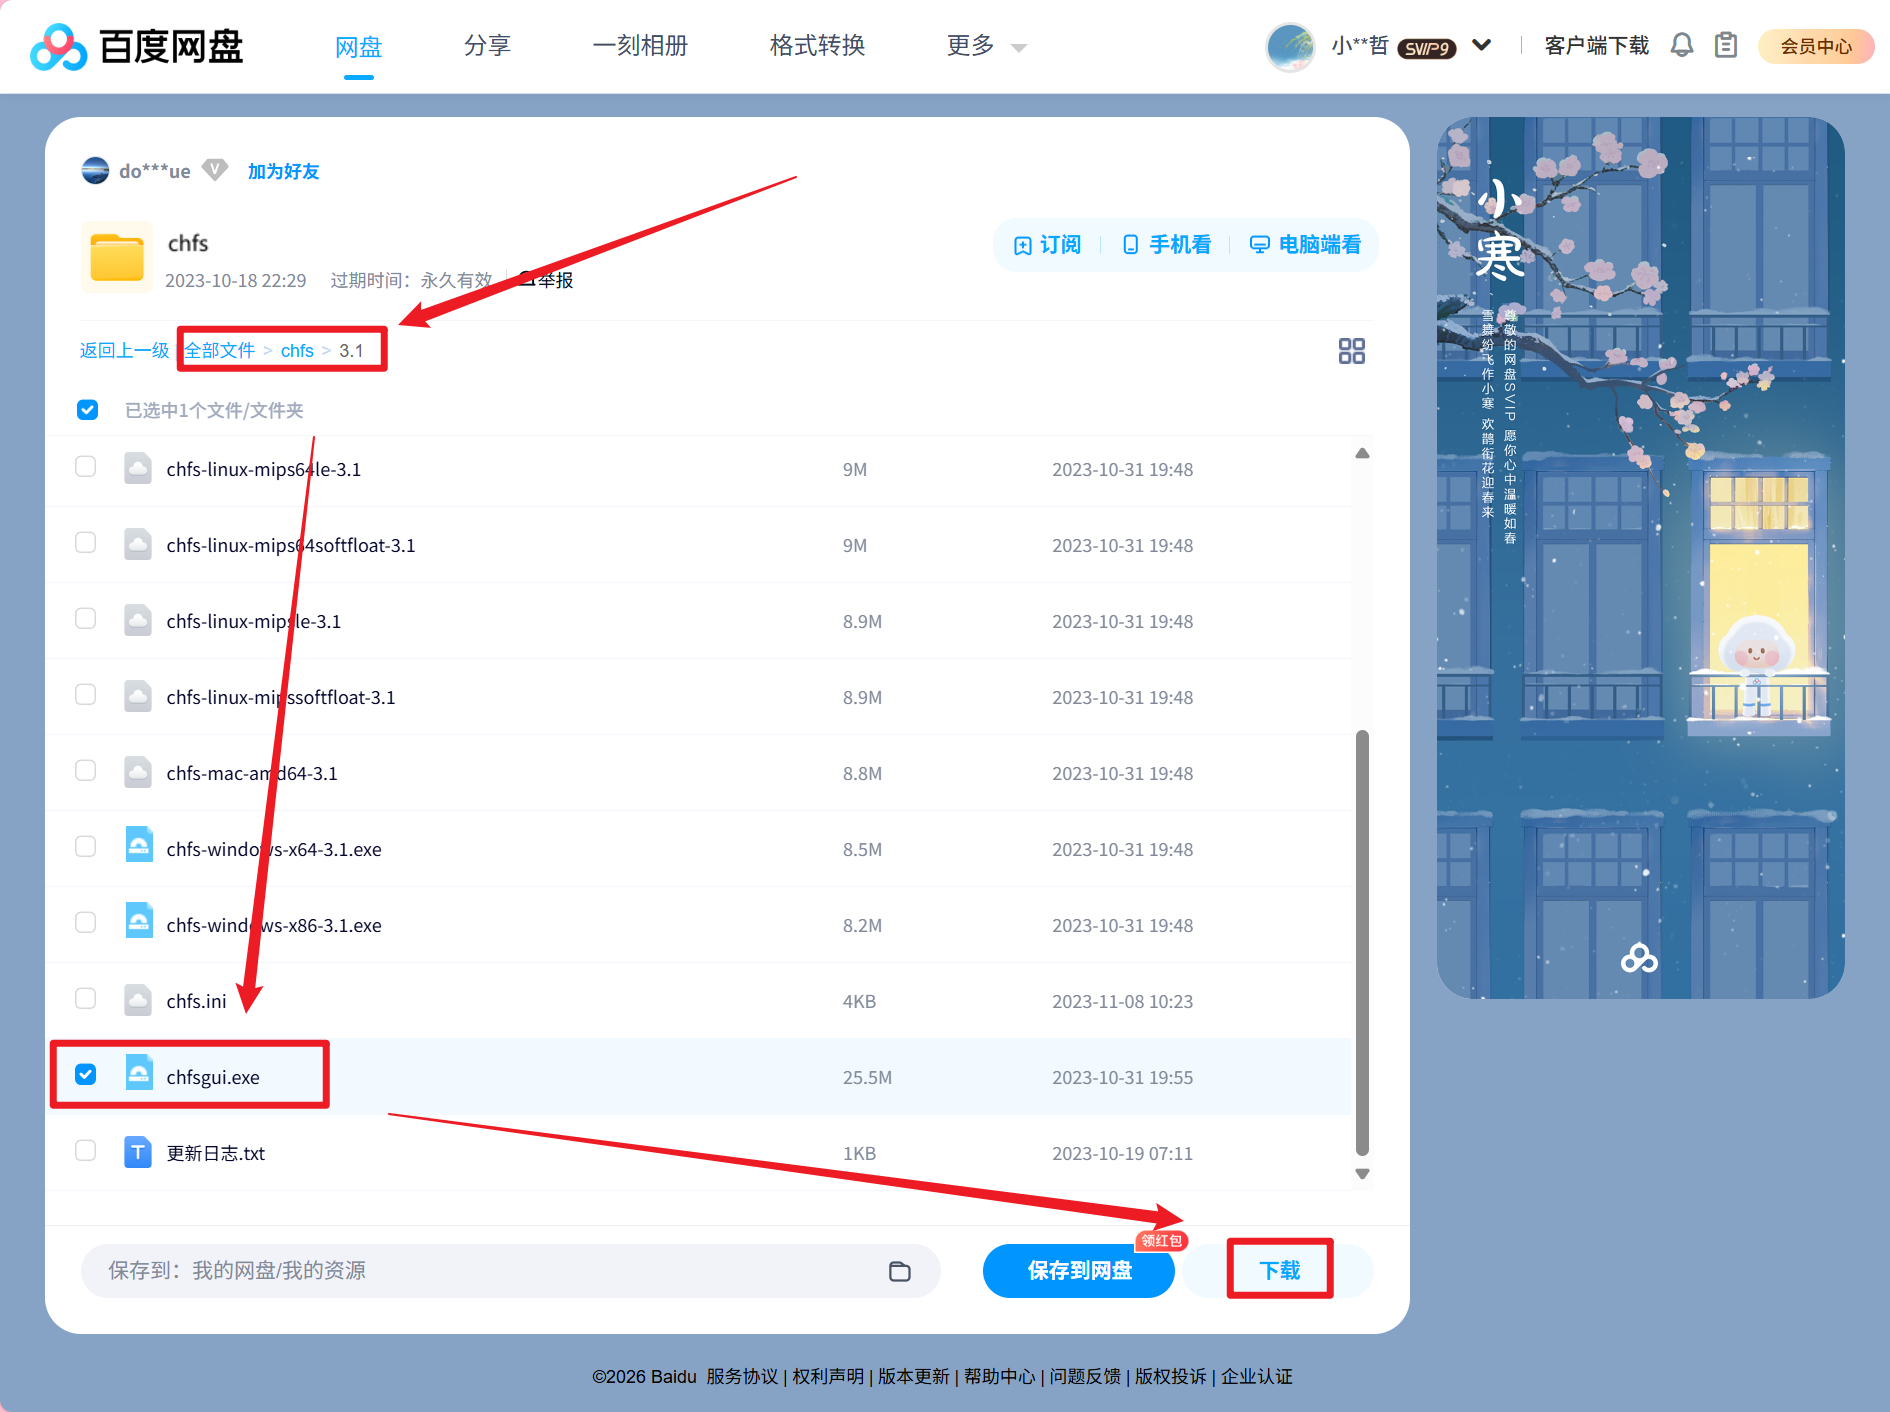Click the clipboard task icon
Image resolution: width=1890 pixels, height=1412 pixels.
[x=1726, y=45]
